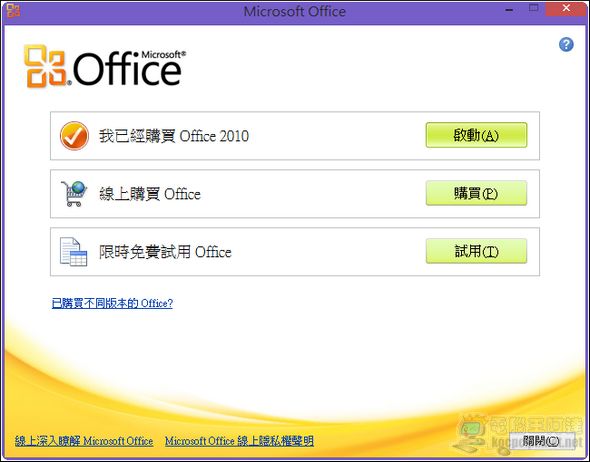
Task: Select the text 我已經購買 Office 2010
Action: coord(174,136)
